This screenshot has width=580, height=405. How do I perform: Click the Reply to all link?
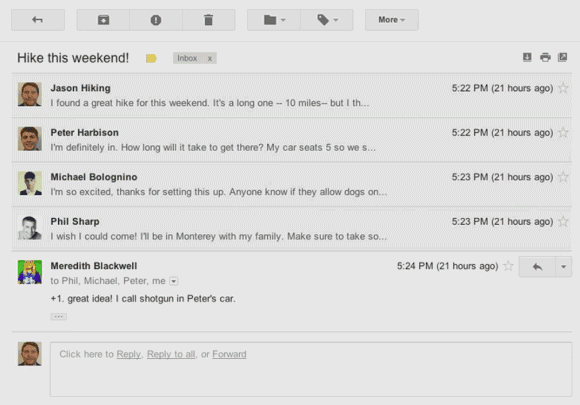[x=171, y=354]
